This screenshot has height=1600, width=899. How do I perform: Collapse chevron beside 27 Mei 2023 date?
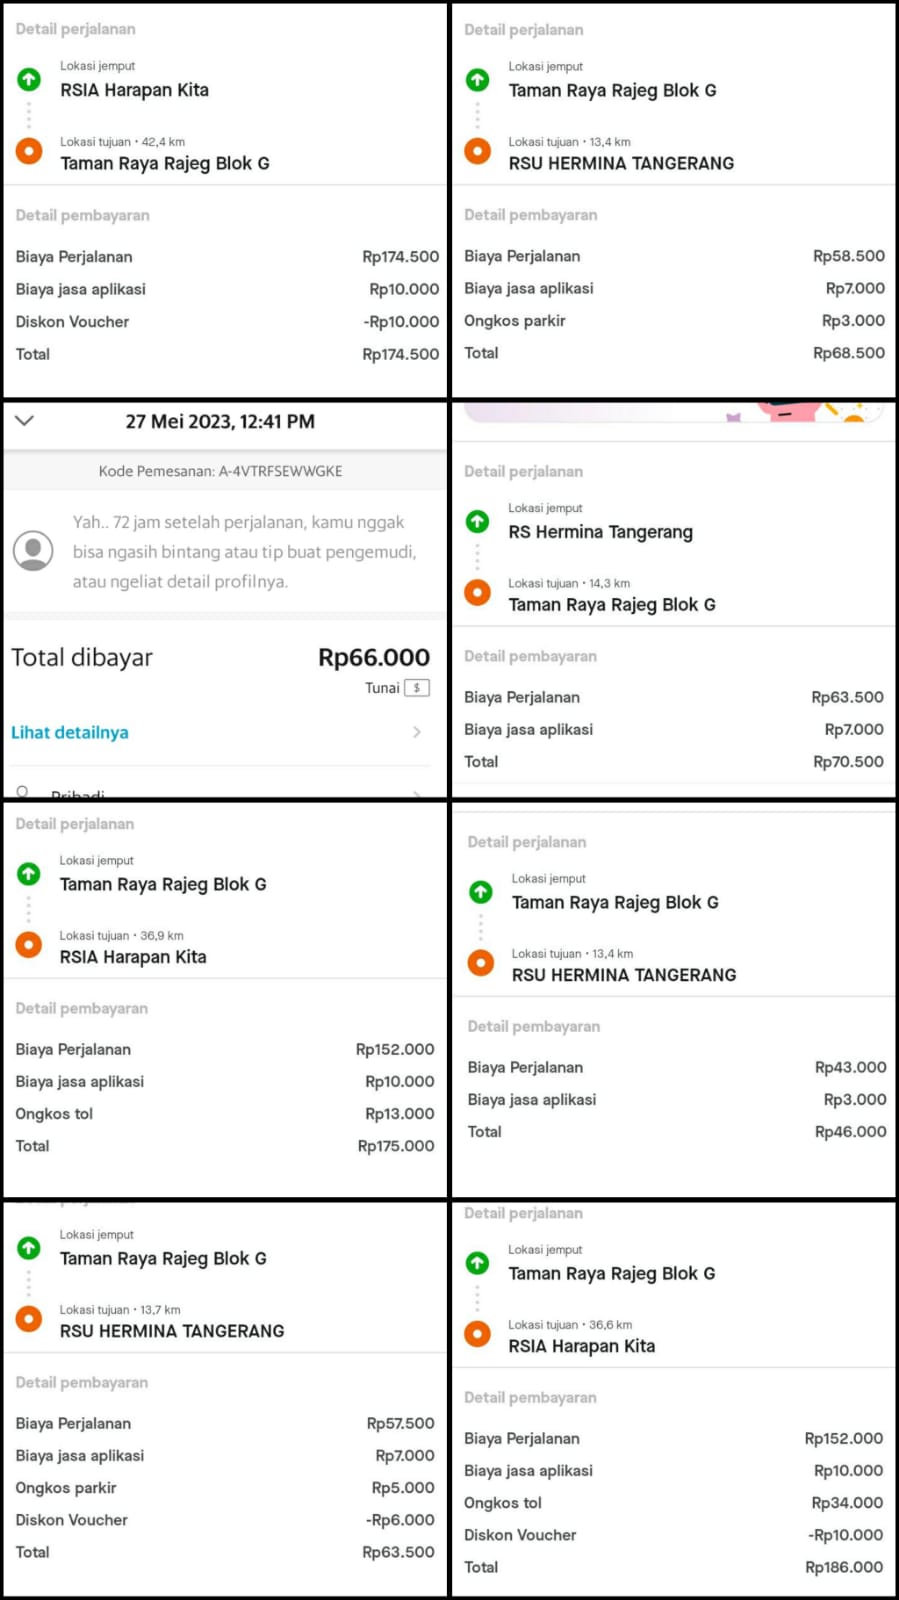pyautogui.click(x=25, y=421)
